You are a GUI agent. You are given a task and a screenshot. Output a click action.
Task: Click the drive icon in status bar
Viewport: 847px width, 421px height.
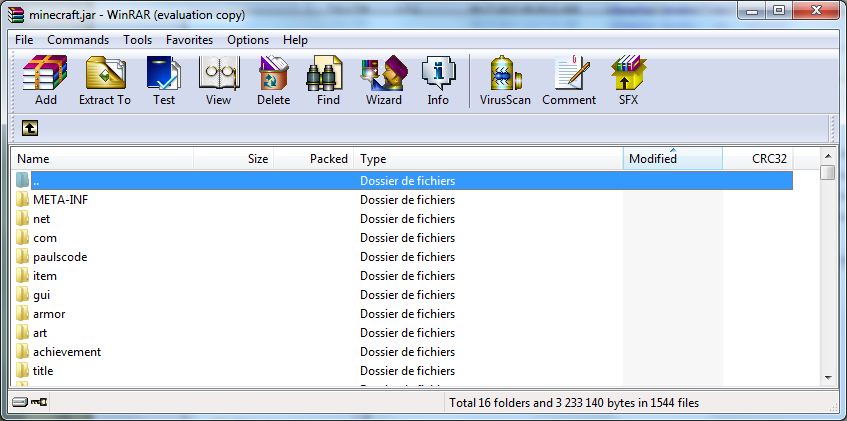coord(18,402)
